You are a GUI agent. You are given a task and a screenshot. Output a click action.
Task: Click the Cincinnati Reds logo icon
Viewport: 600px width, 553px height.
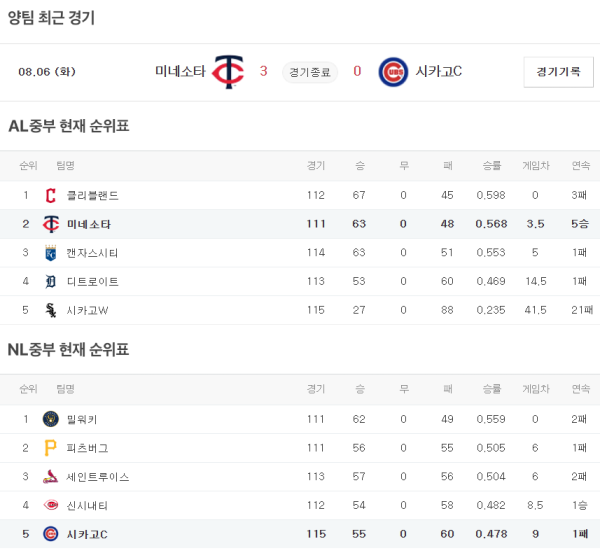tap(51, 507)
